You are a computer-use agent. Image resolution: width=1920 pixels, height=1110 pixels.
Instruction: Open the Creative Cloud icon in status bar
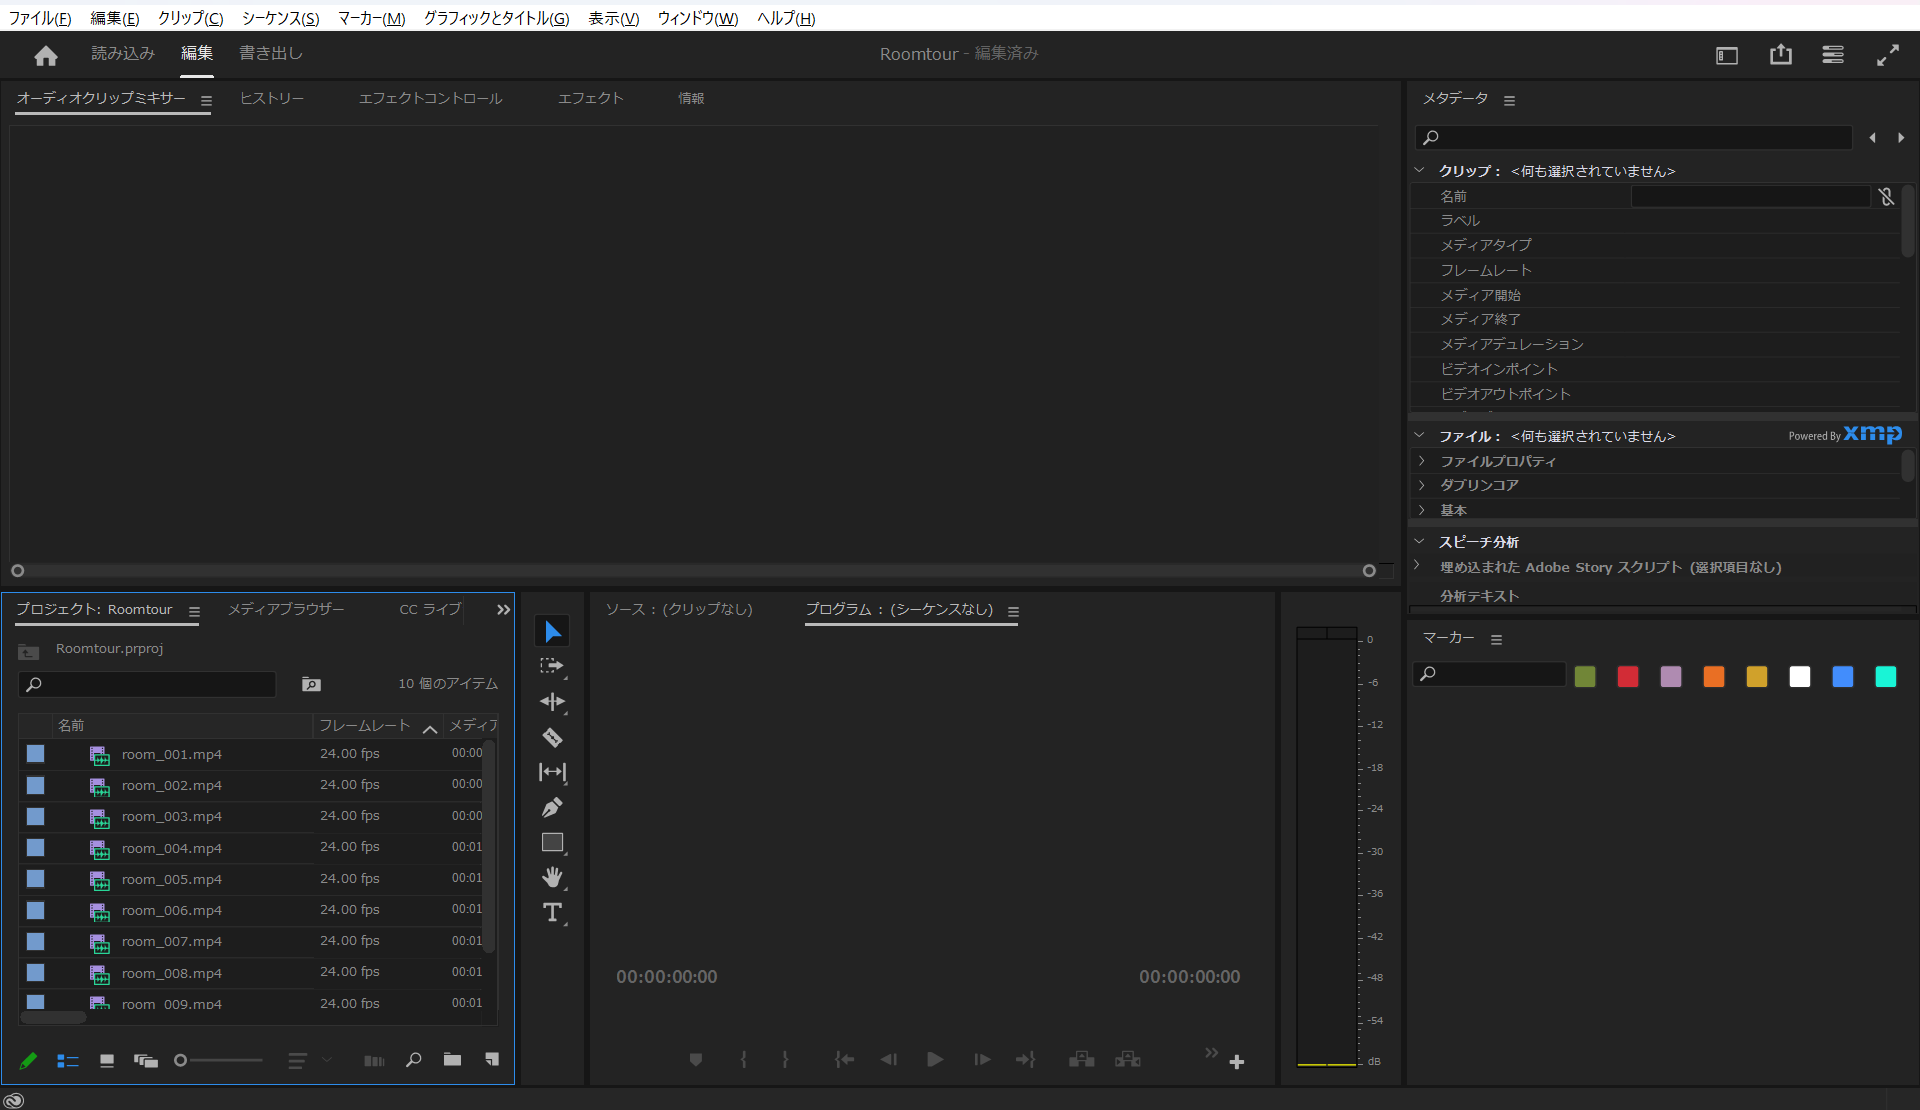13,1100
